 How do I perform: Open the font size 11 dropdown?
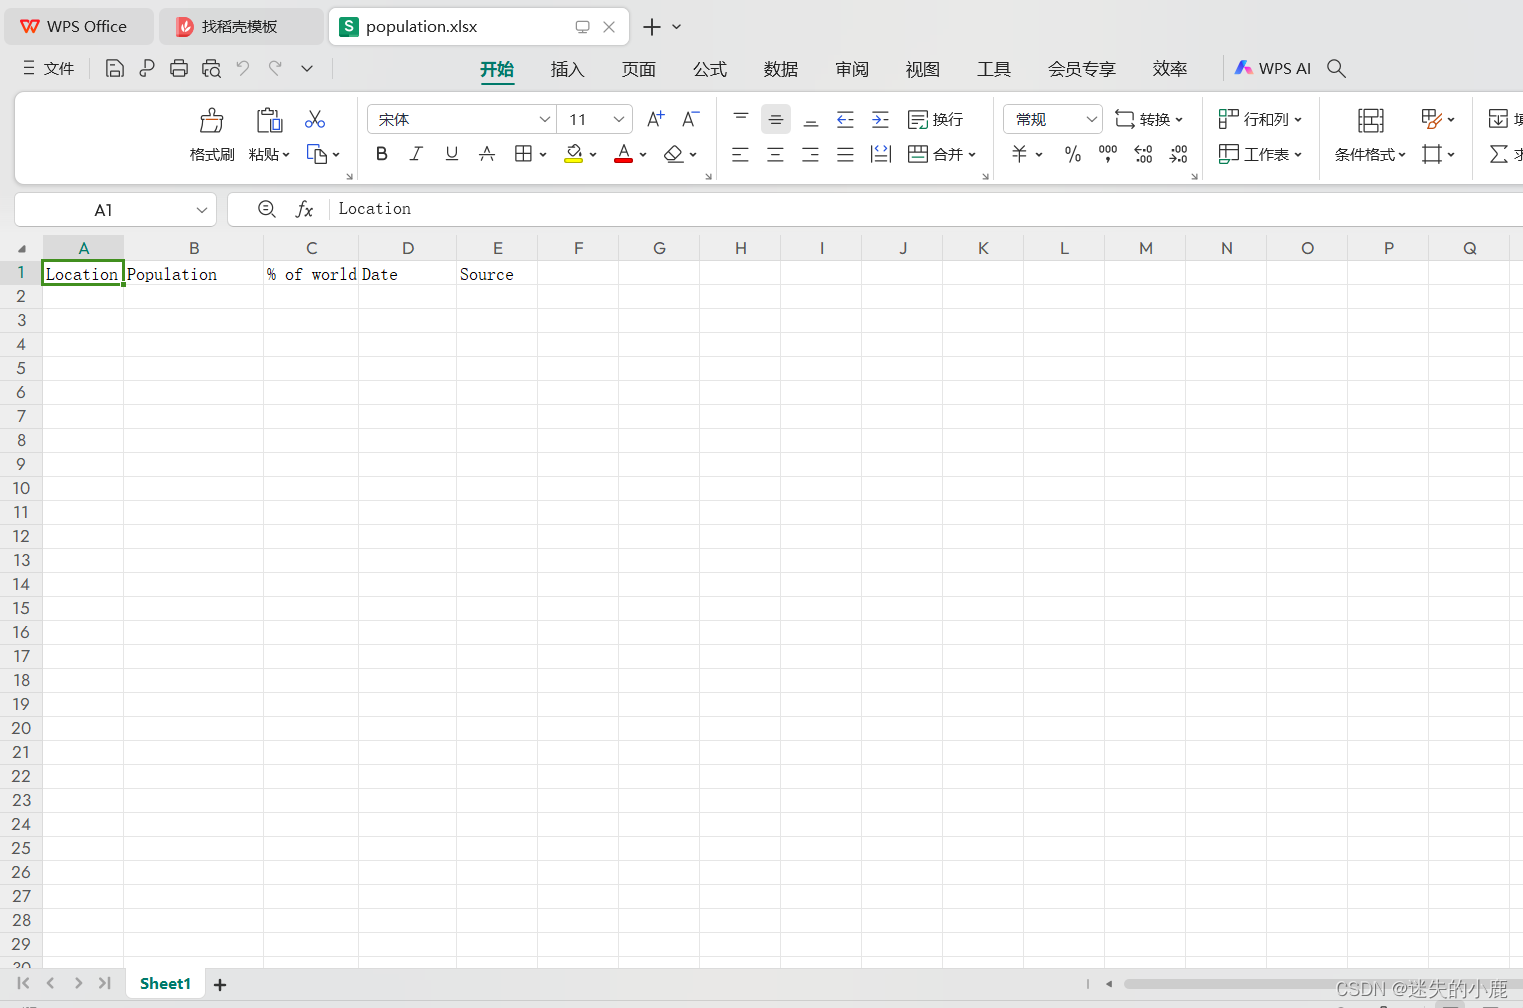point(619,119)
